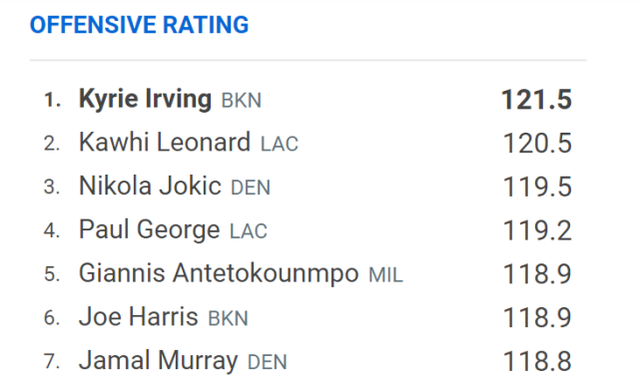This screenshot has width=640, height=391.
Task: Select Joe Harris in the list
Action: coord(138,317)
